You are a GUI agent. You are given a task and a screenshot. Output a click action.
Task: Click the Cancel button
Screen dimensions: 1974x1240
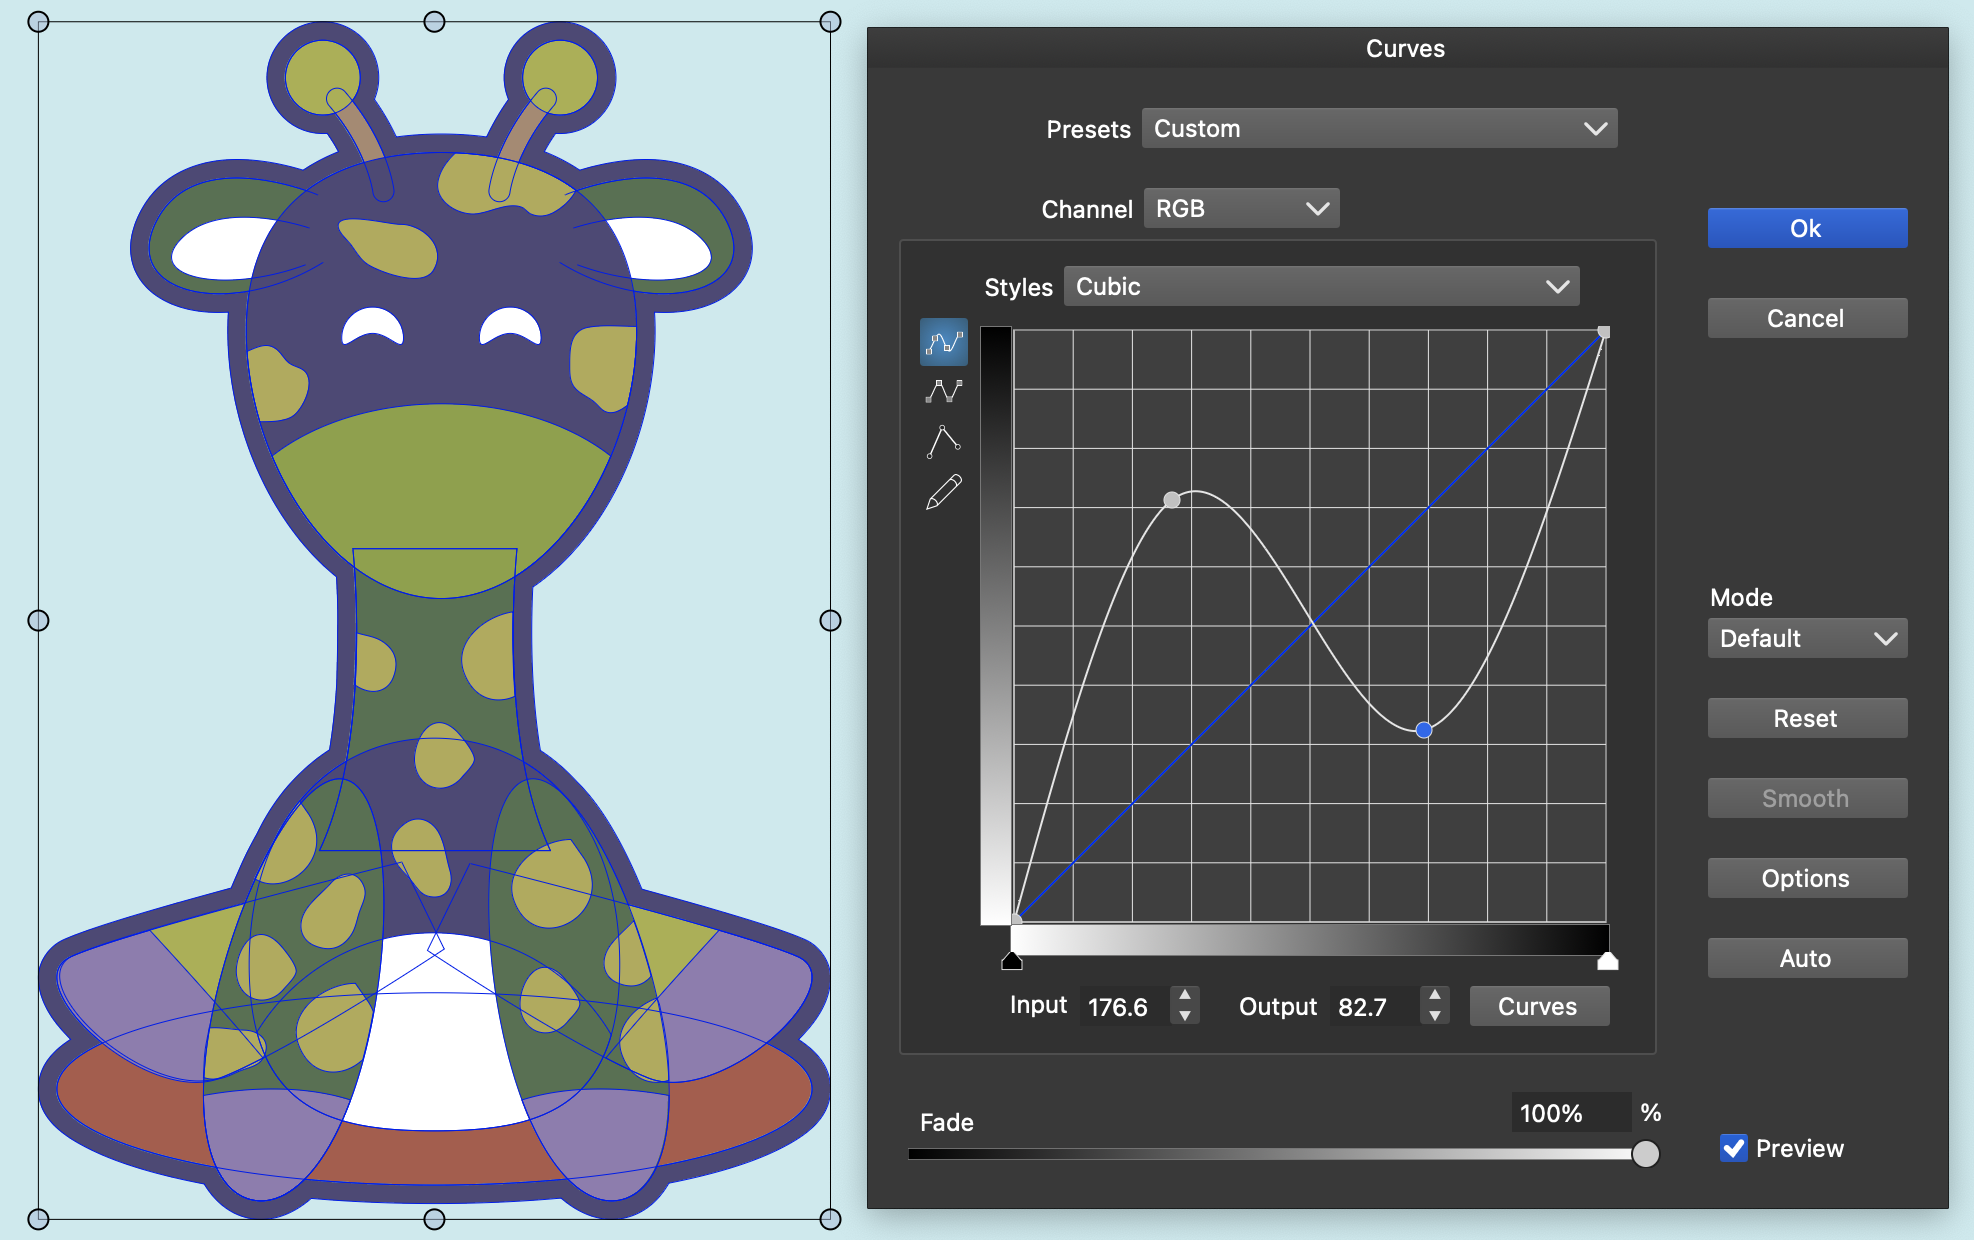coord(1806,318)
